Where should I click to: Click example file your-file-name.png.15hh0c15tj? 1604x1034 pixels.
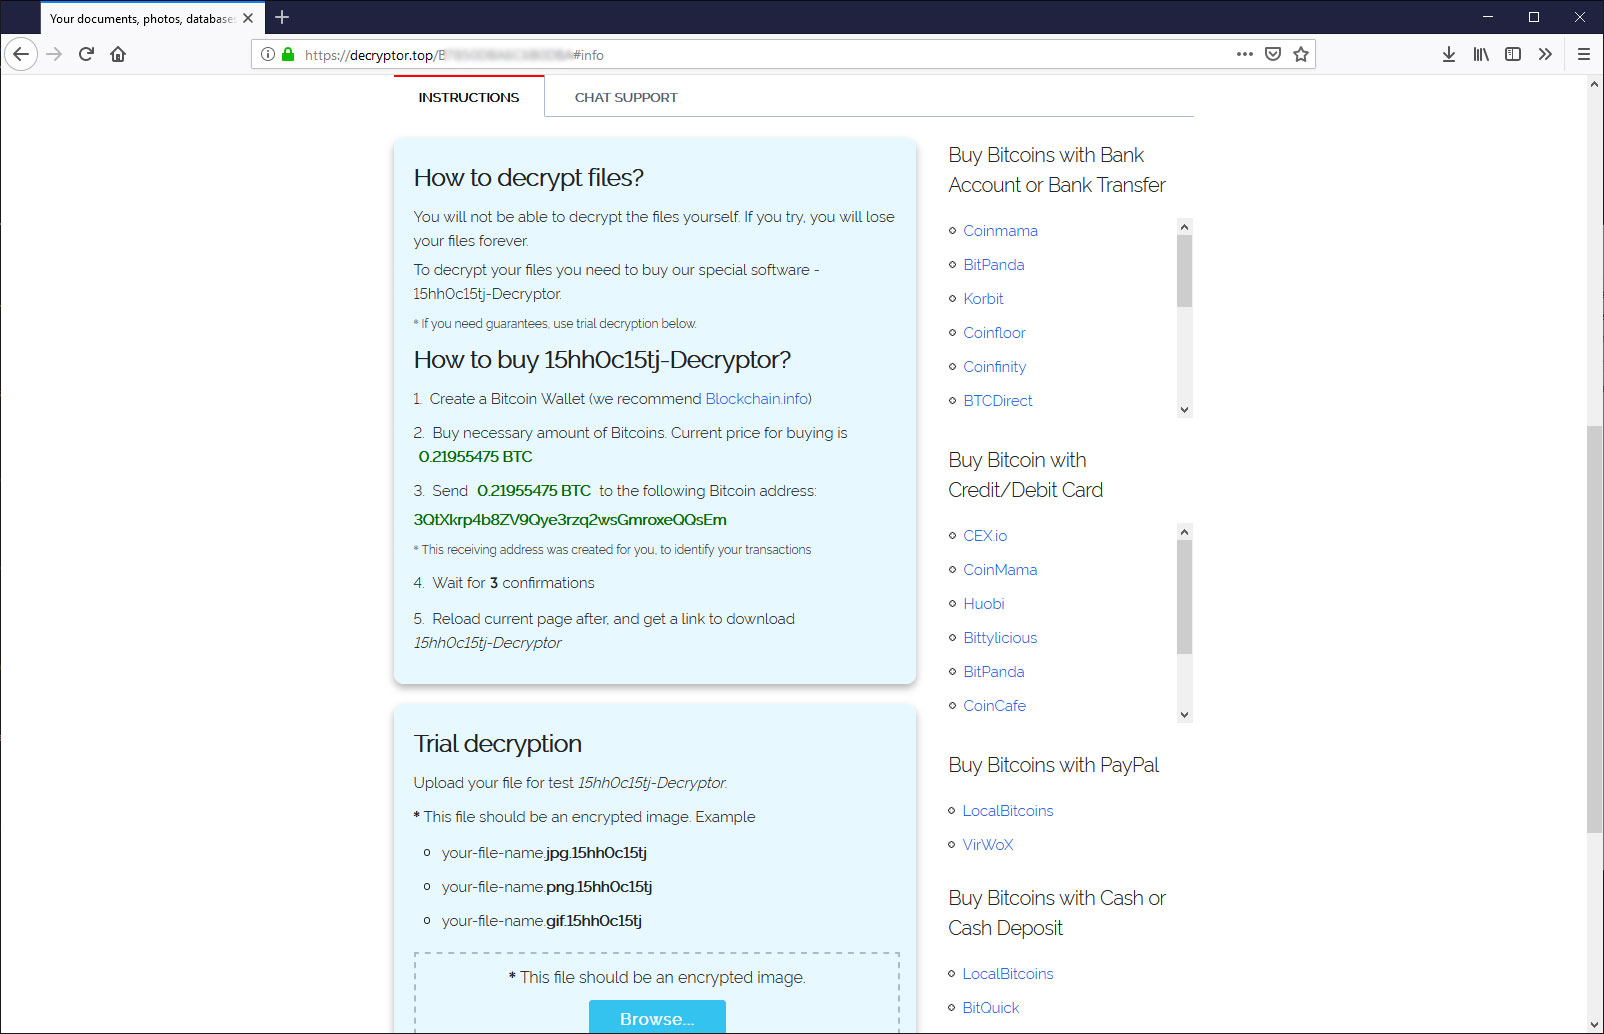[x=547, y=886]
